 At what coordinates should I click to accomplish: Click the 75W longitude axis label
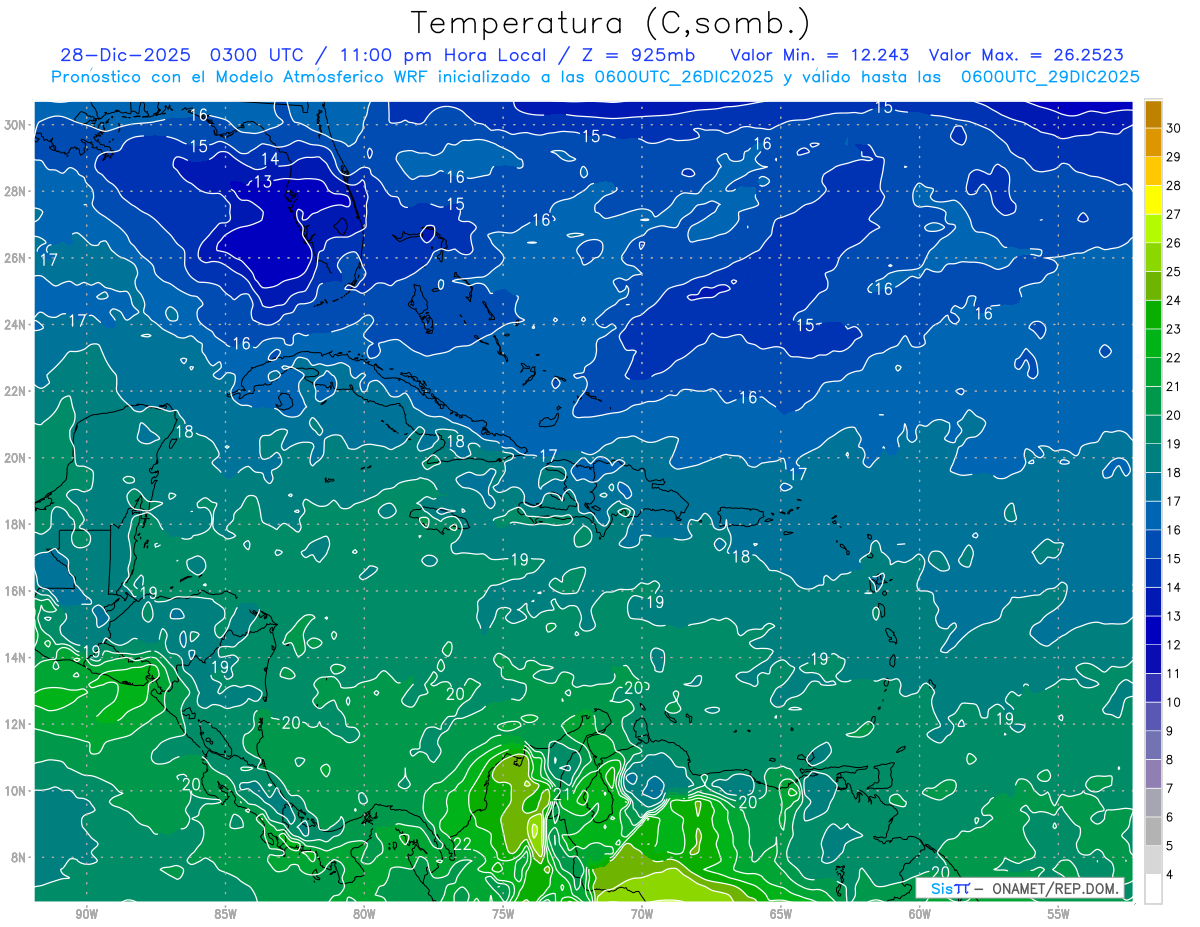503,914
